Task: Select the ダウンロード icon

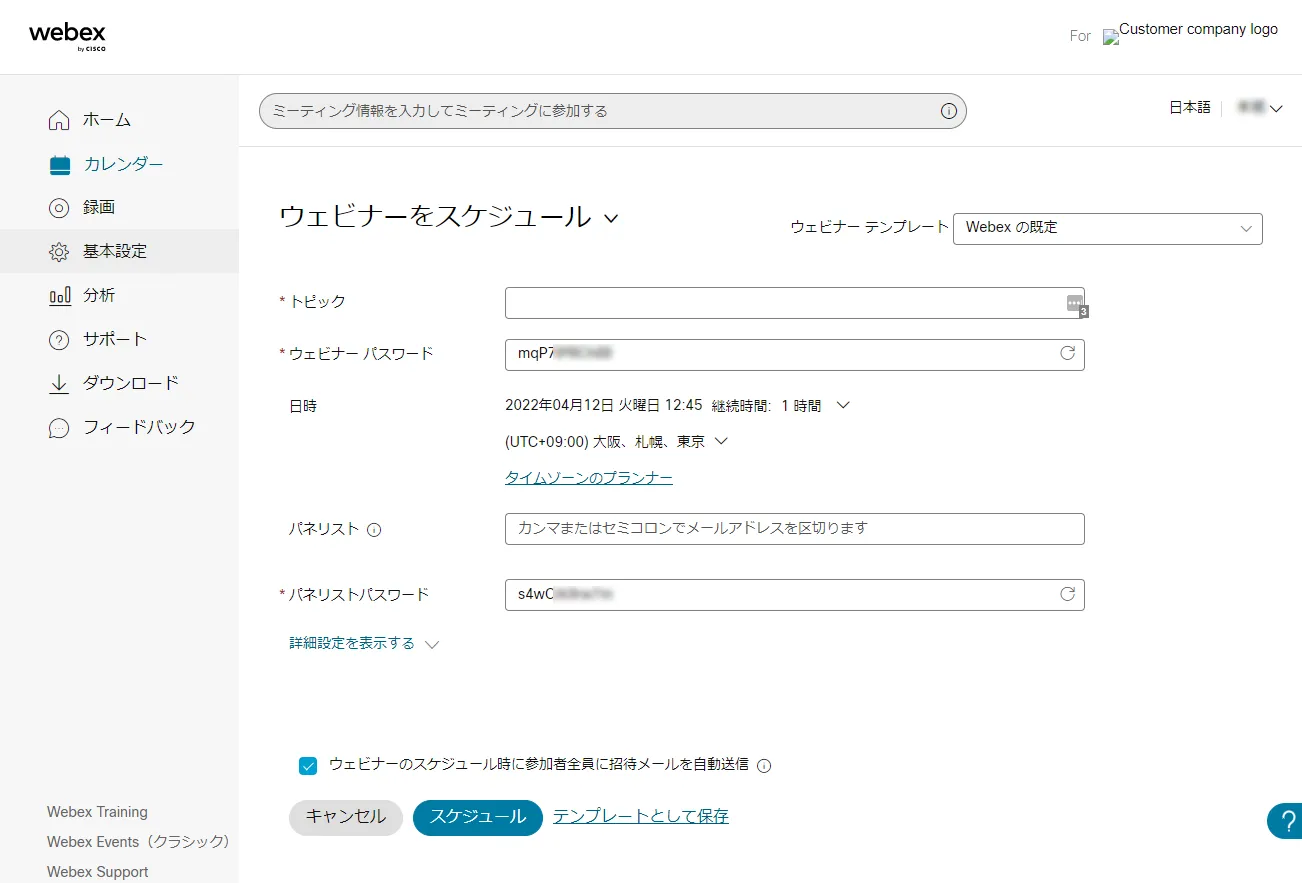Action: pyautogui.click(x=57, y=383)
